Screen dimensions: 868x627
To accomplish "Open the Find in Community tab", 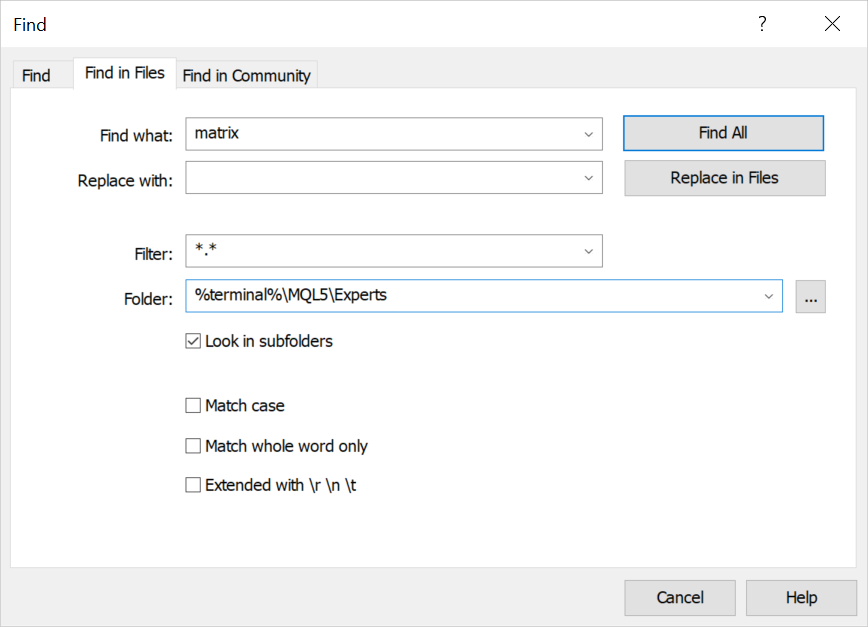I will pos(246,74).
